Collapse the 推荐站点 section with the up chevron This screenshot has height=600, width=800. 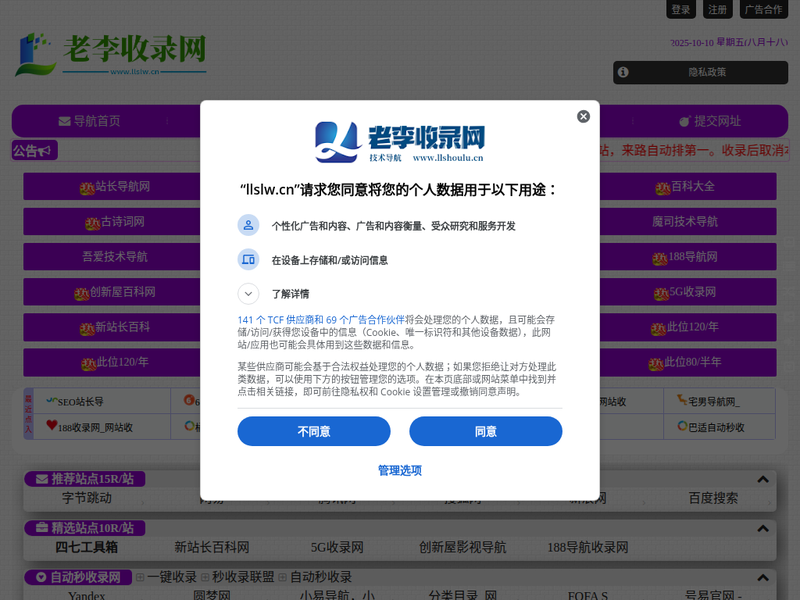764,479
